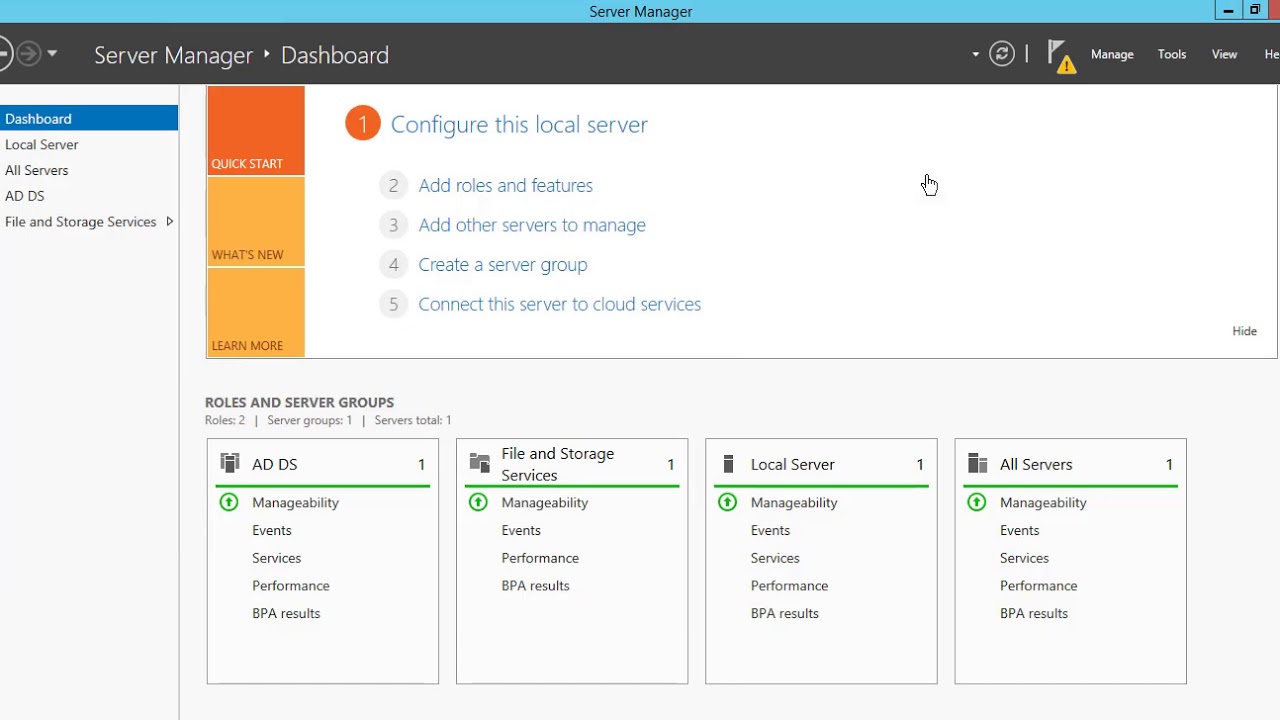Select Dashboard in the navigation pane
Viewport: 1280px width, 720px height.
click(89, 118)
